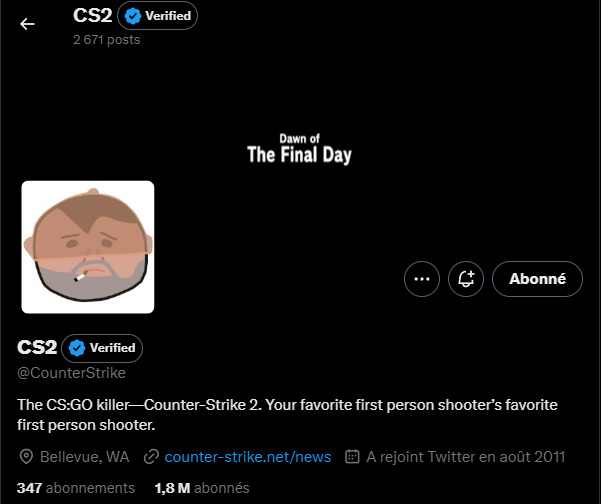Image resolution: width=601 pixels, height=504 pixels.
Task: View the 1,8 M abonnés followers list
Action: tap(202, 488)
